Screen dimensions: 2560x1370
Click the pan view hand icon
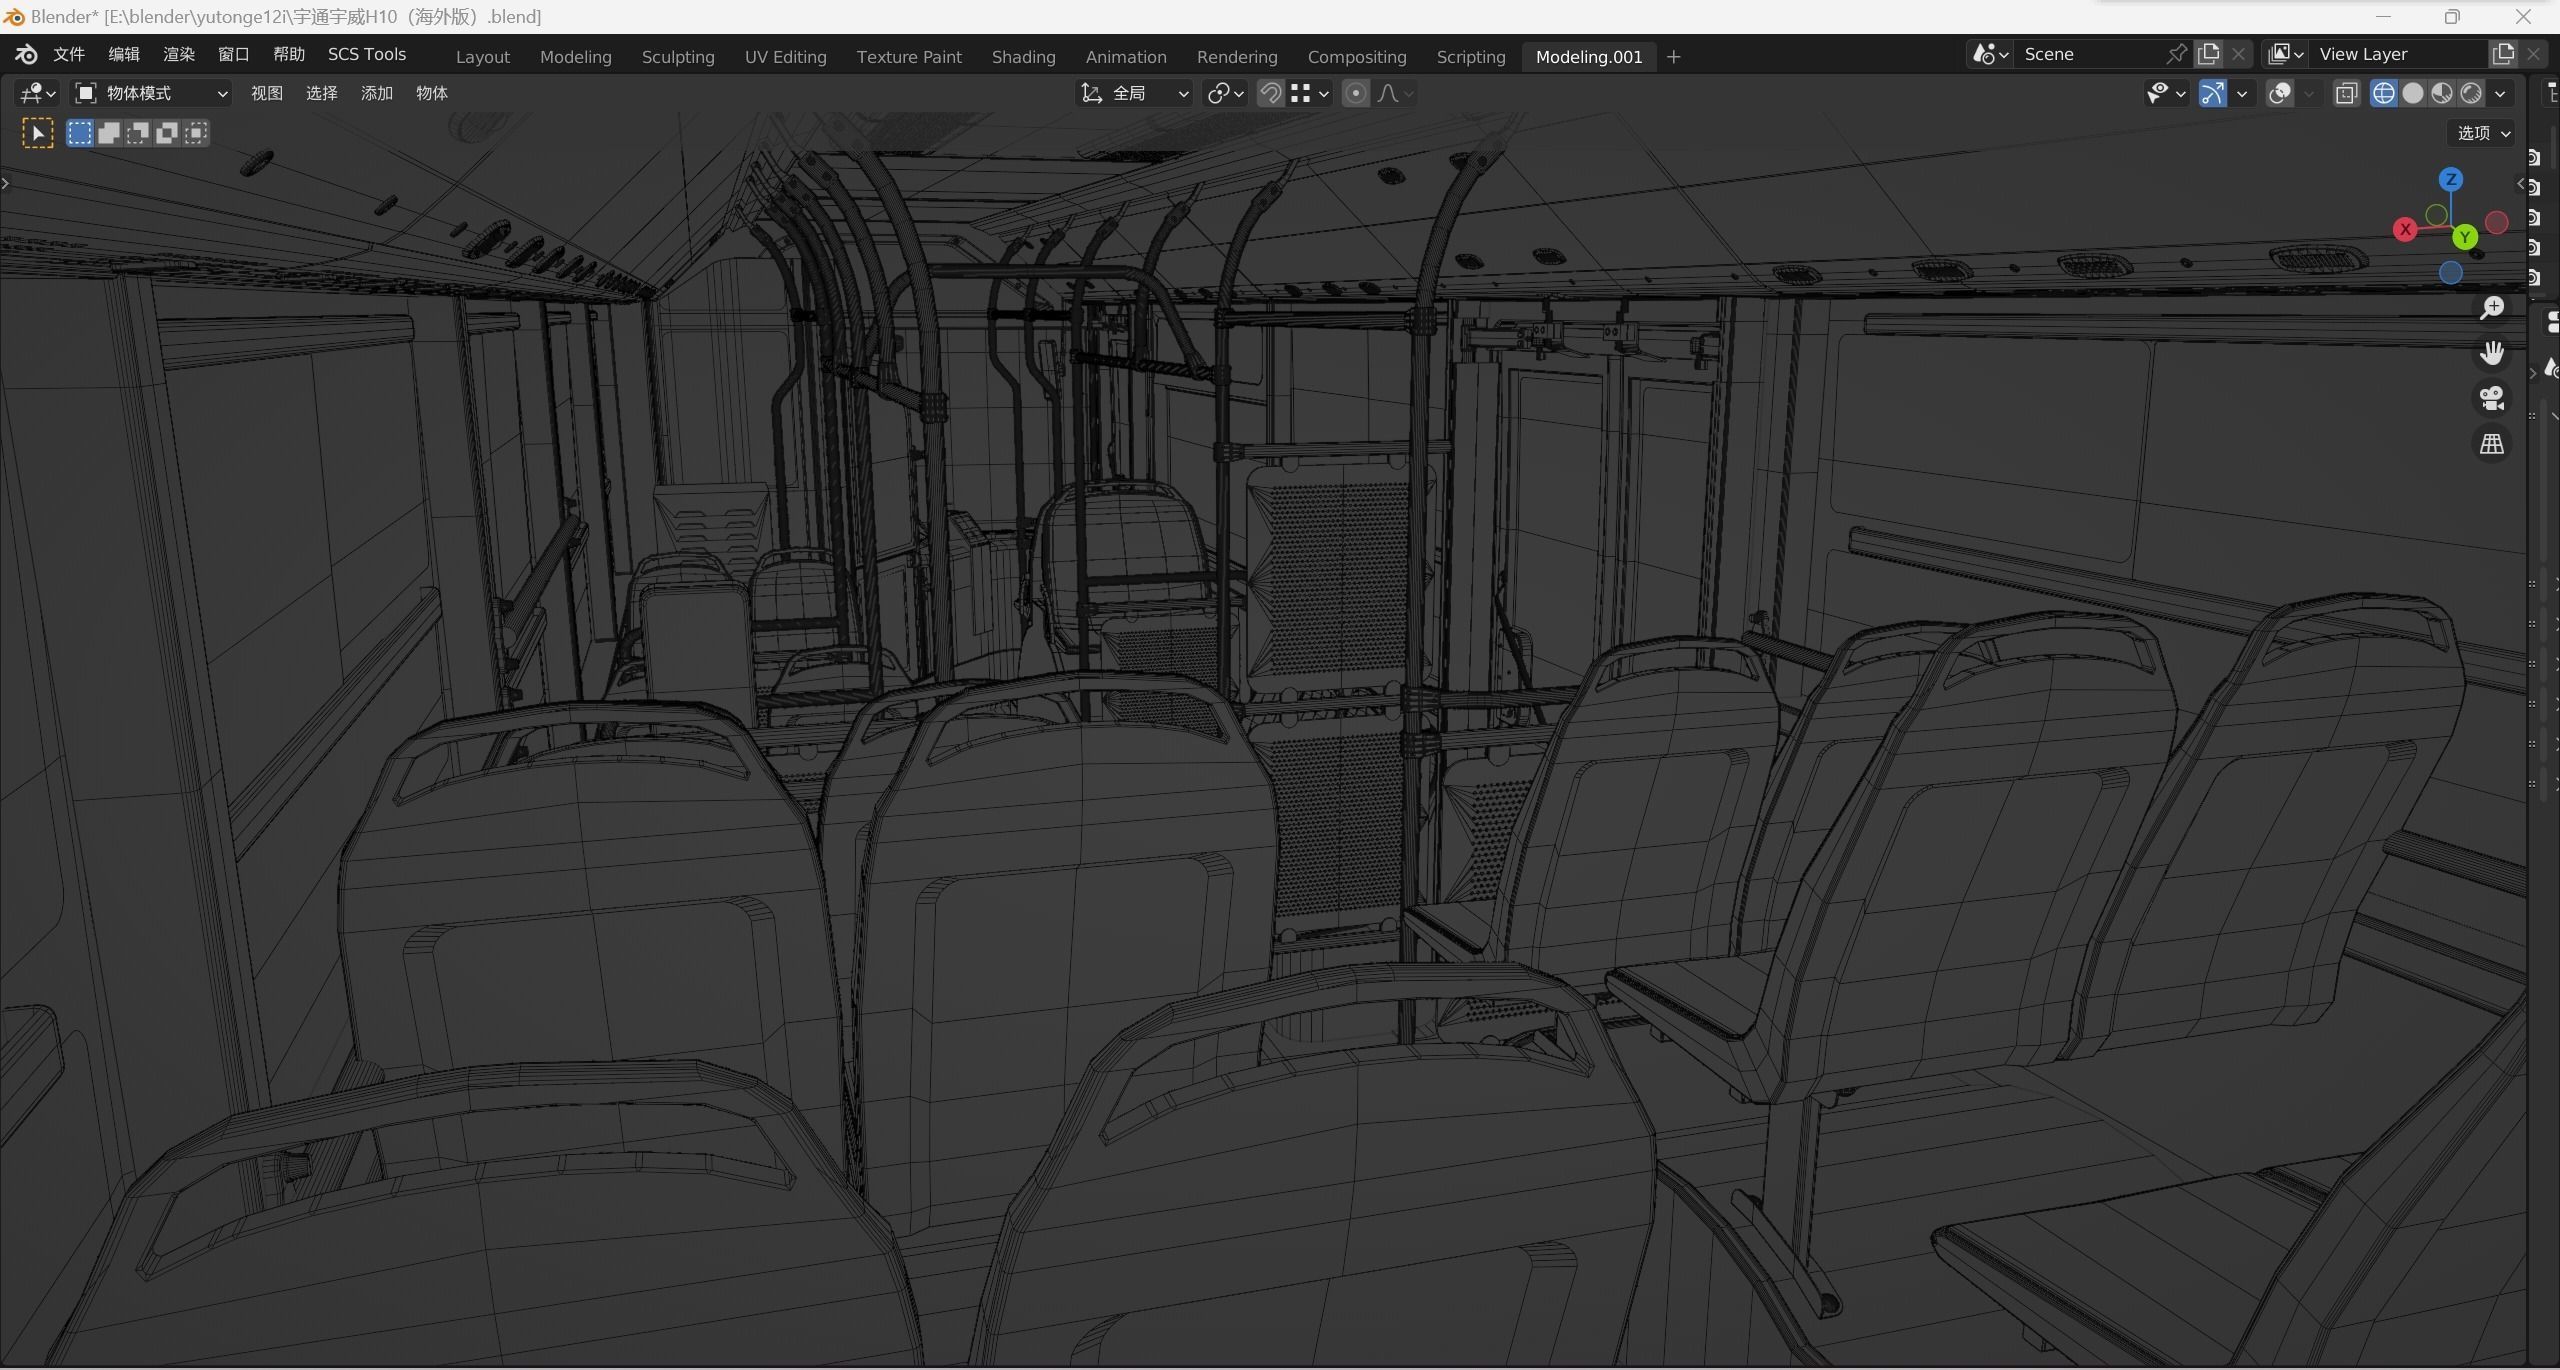pos(2491,353)
